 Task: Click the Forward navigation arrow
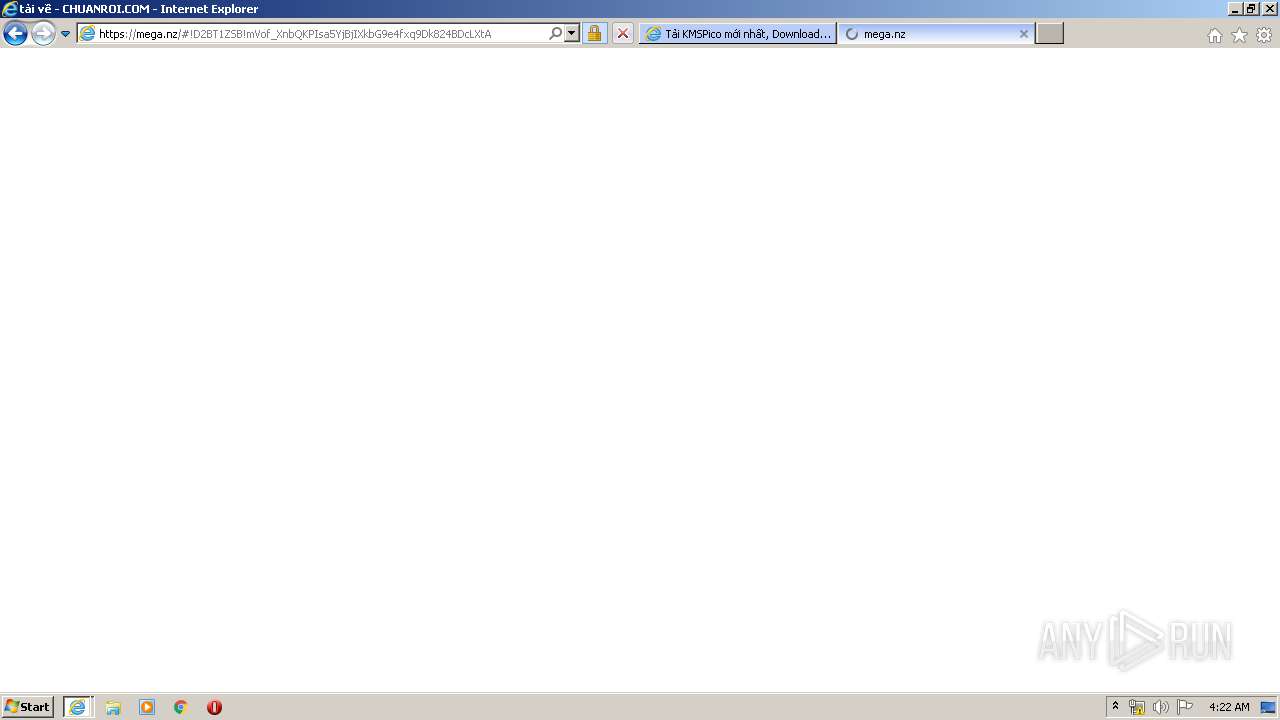(x=43, y=34)
